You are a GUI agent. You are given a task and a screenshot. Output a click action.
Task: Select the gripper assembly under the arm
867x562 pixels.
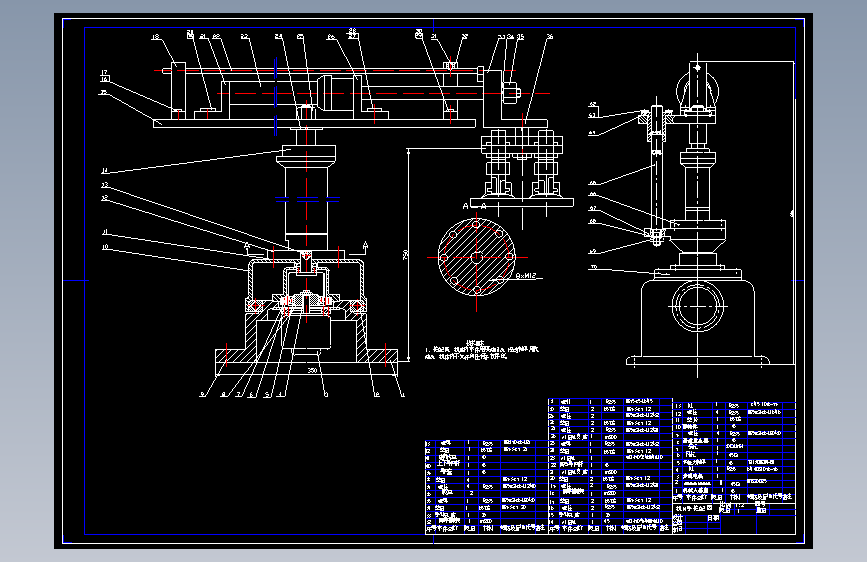tap(522, 170)
